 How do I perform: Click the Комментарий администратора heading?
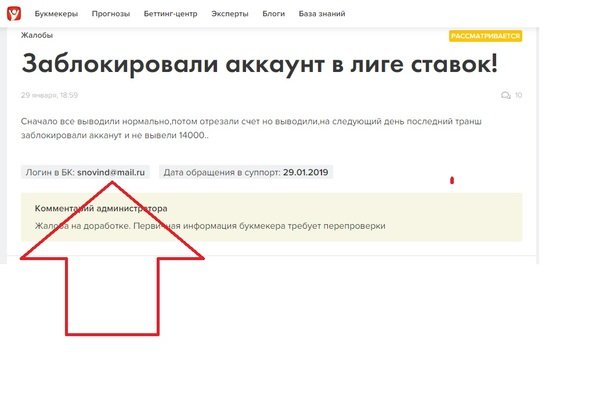click(101, 209)
